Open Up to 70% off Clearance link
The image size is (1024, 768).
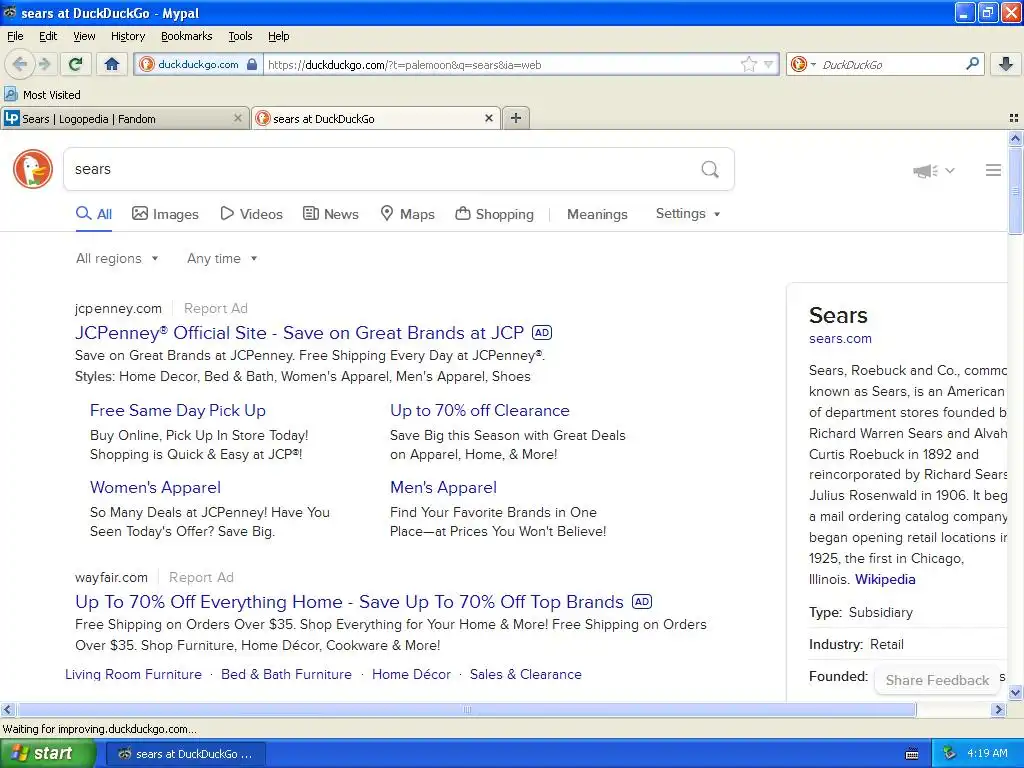(x=479, y=410)
